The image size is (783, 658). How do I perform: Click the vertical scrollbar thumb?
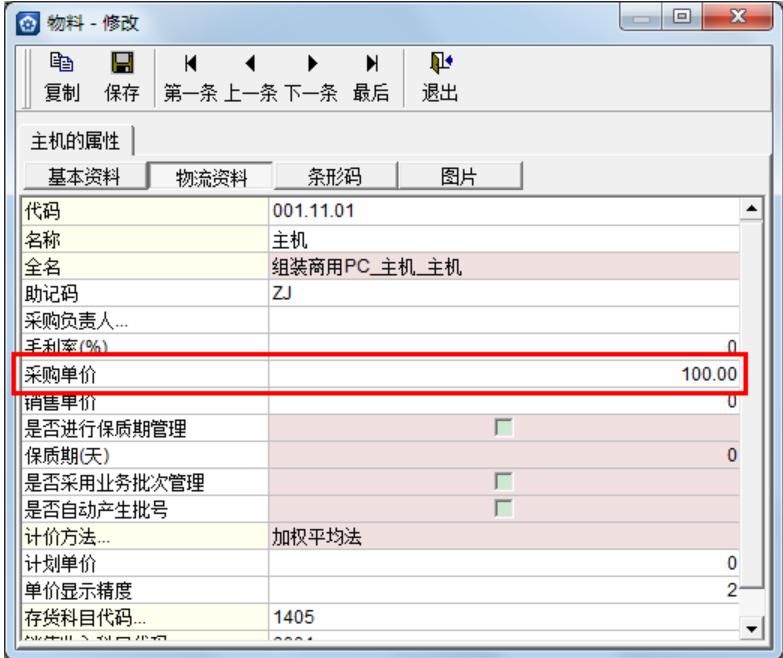[x=752, y=405]
